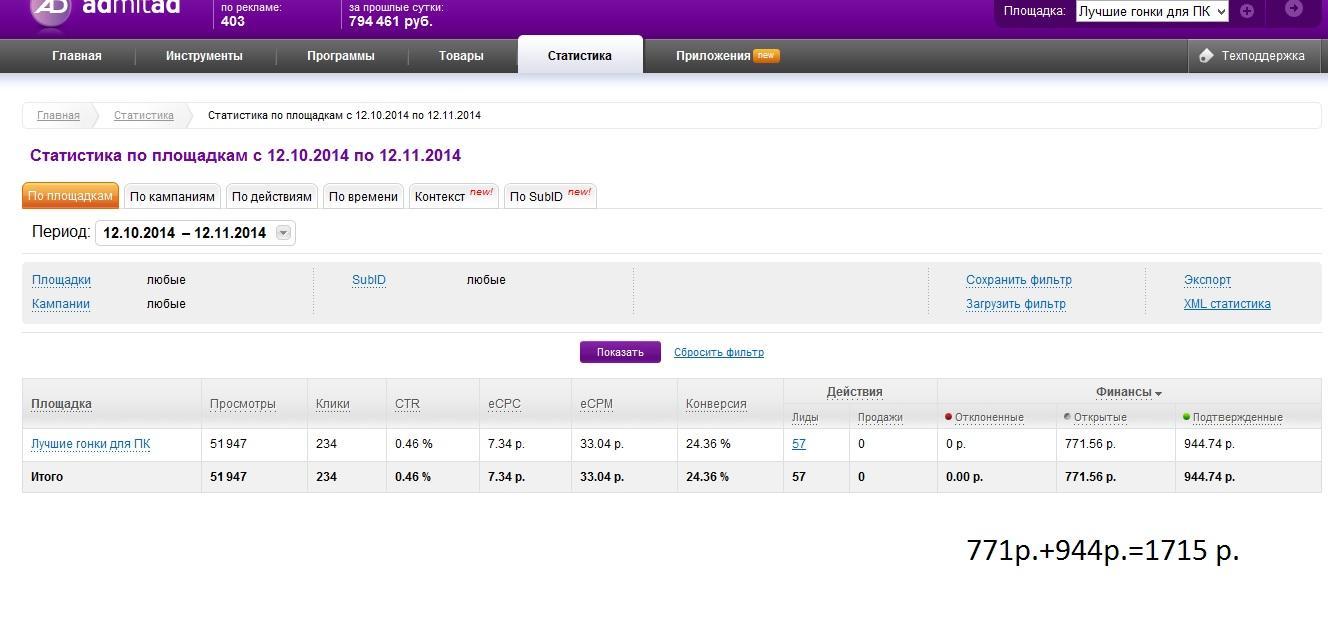The height and width of the screenshot is (637, 1328).
Task: Sort by the Площадка column header
Action: click(x=61, y=404)
